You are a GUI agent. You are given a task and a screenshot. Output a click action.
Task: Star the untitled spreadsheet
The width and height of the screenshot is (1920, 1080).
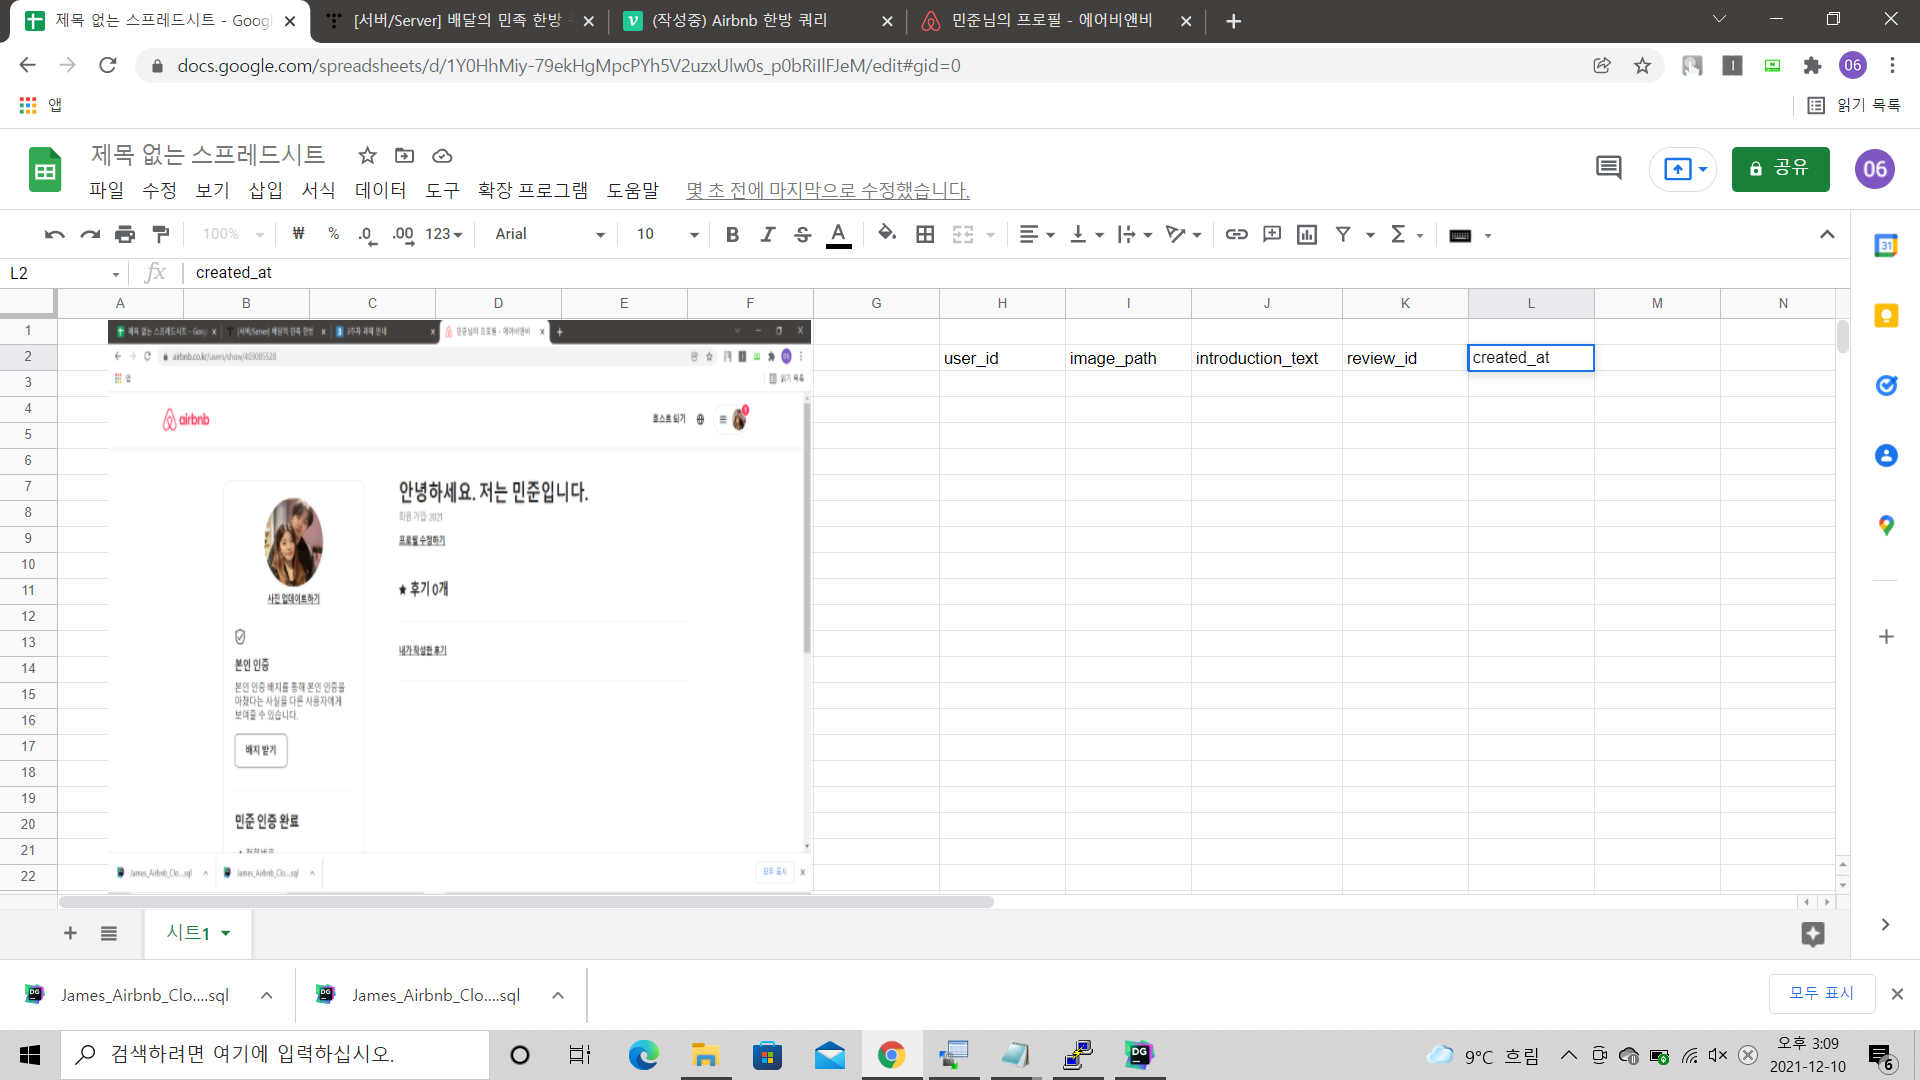(x=367, y=155)
